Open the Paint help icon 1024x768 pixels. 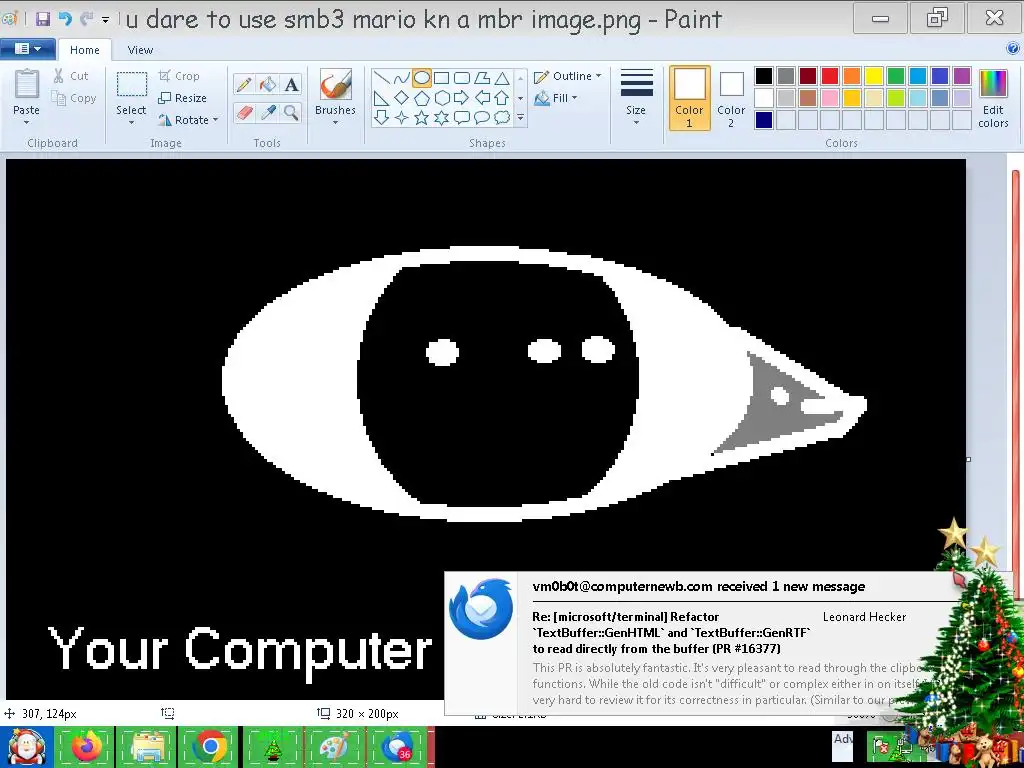pos(1013,48)
